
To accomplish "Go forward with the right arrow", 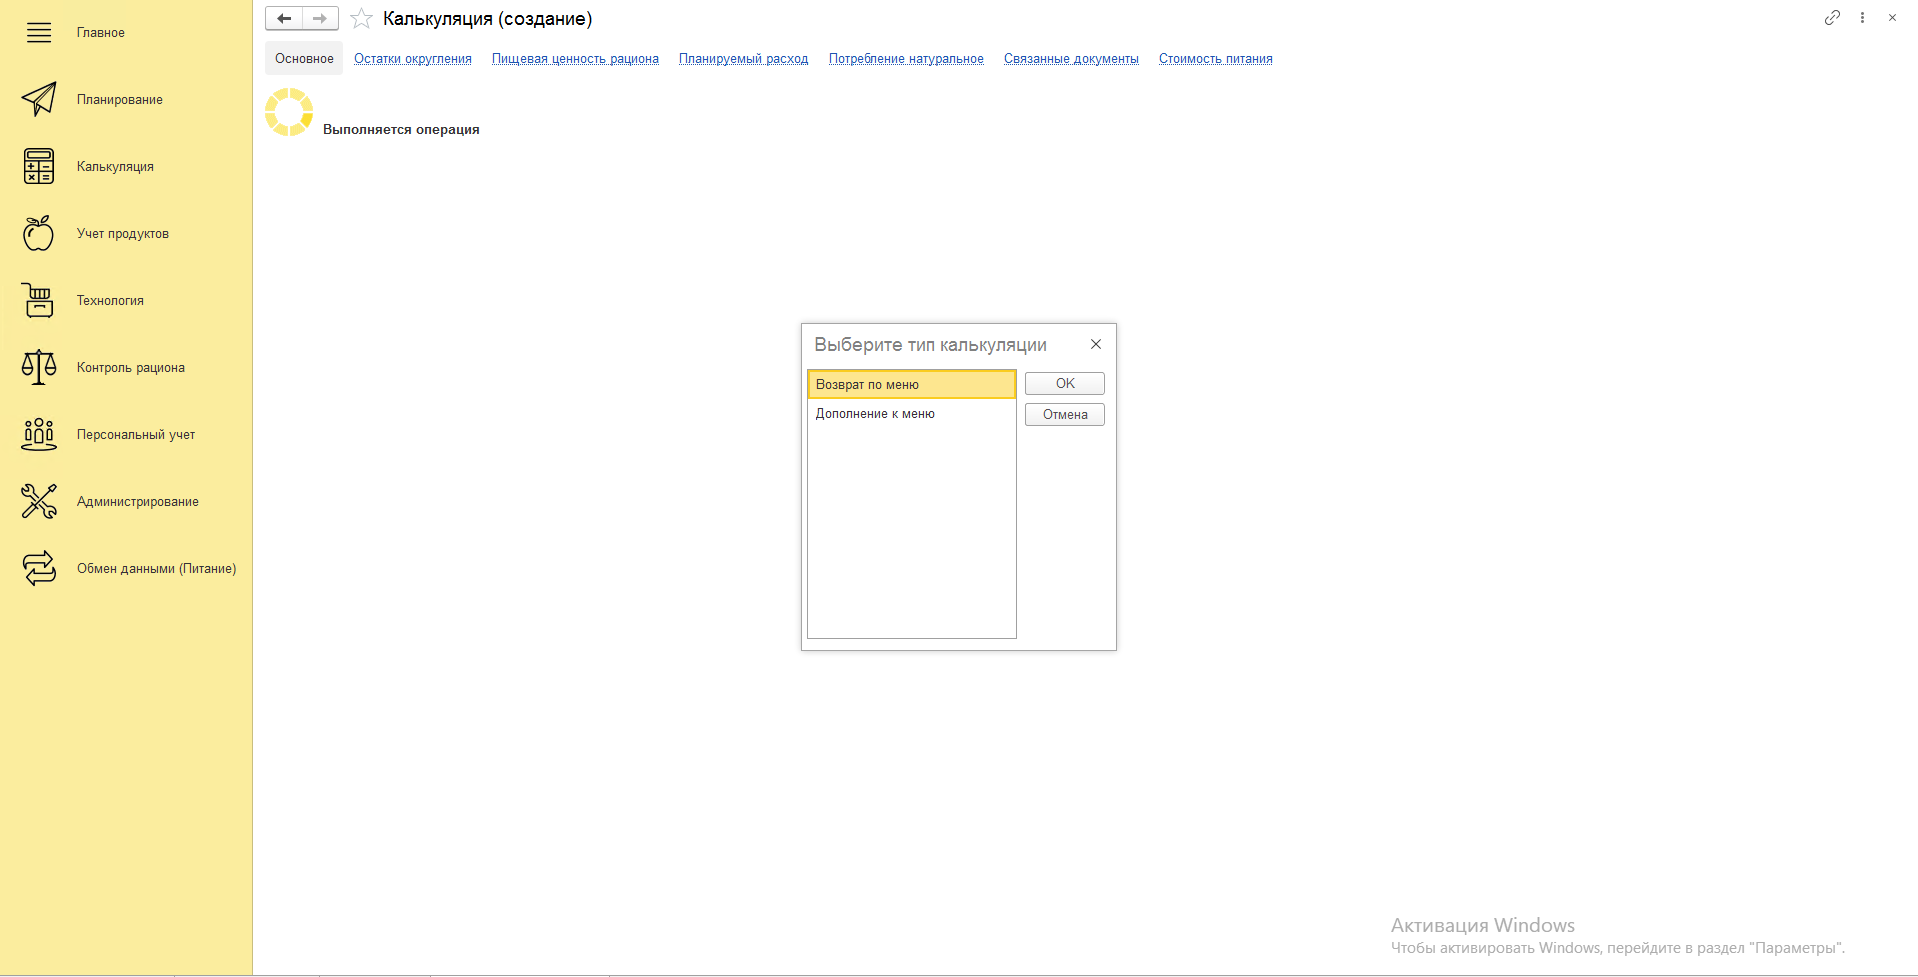I will tap(320, 19).
